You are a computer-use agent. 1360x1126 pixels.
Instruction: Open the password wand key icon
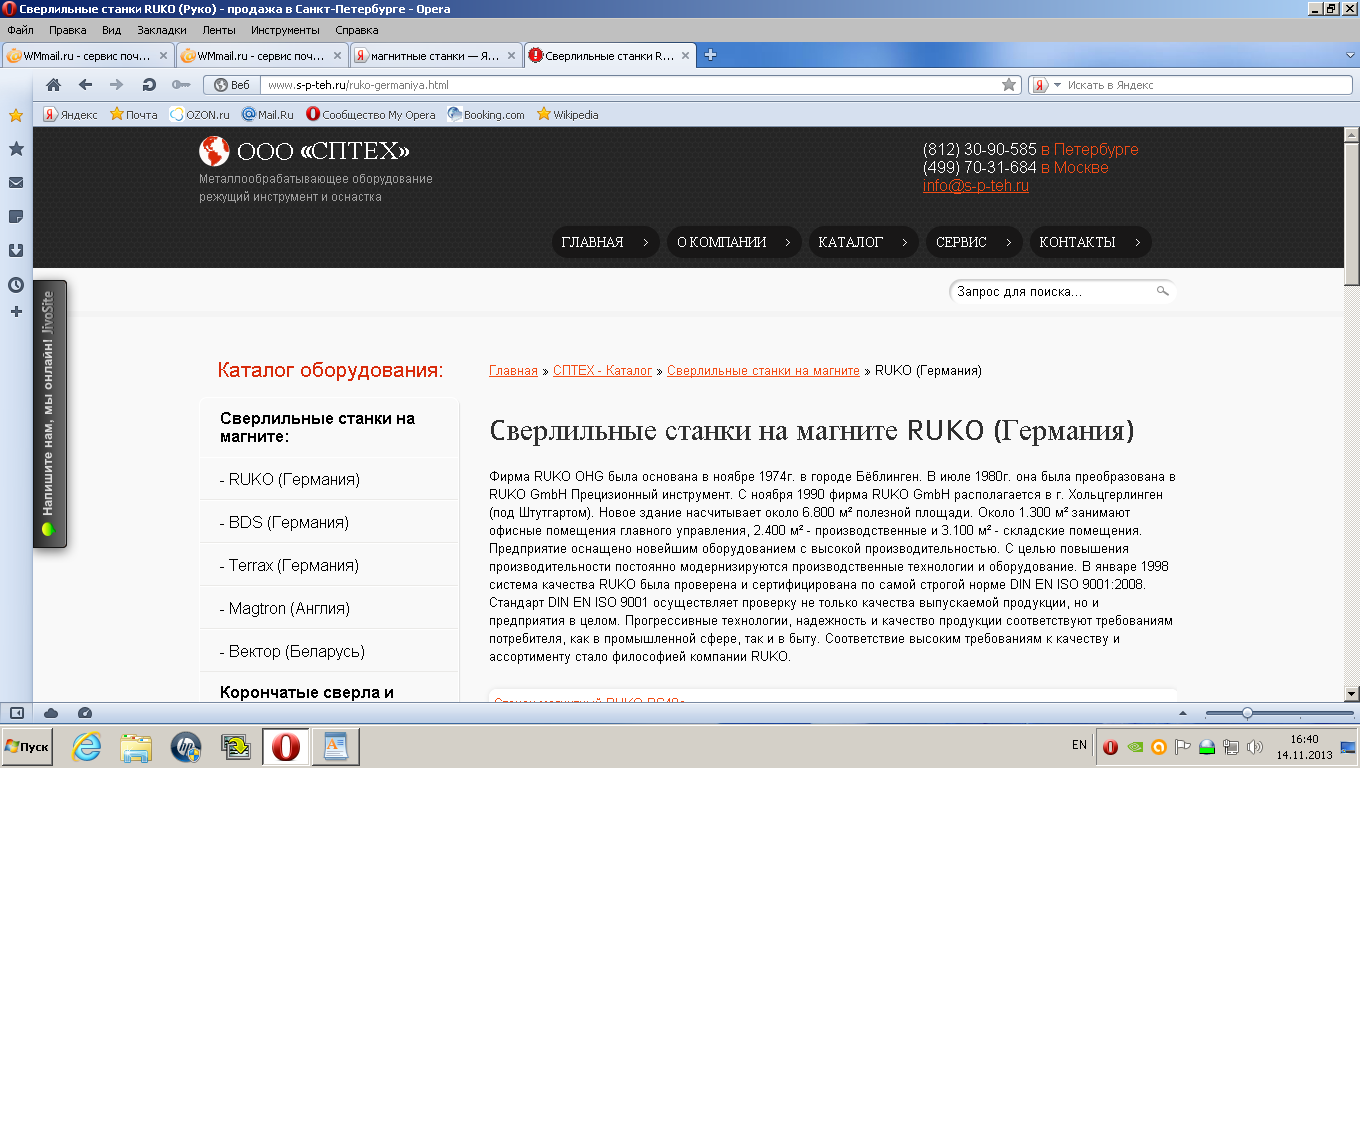181,85
